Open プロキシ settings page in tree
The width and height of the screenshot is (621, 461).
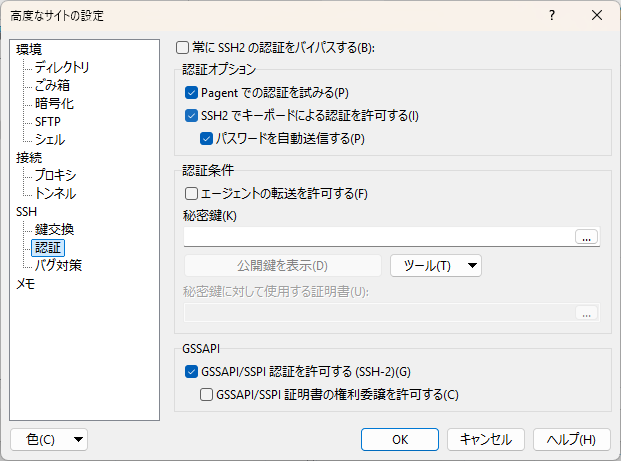click(x=55, y=175)
